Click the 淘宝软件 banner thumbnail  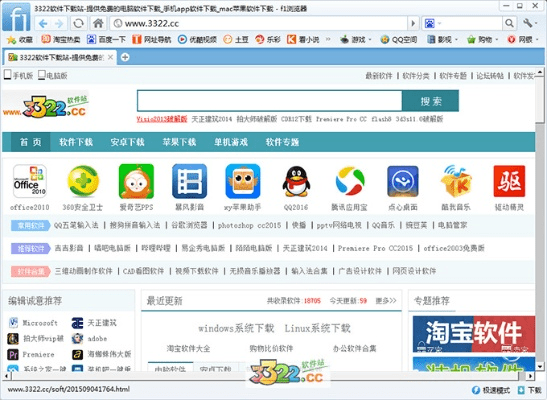pos(474,334)
